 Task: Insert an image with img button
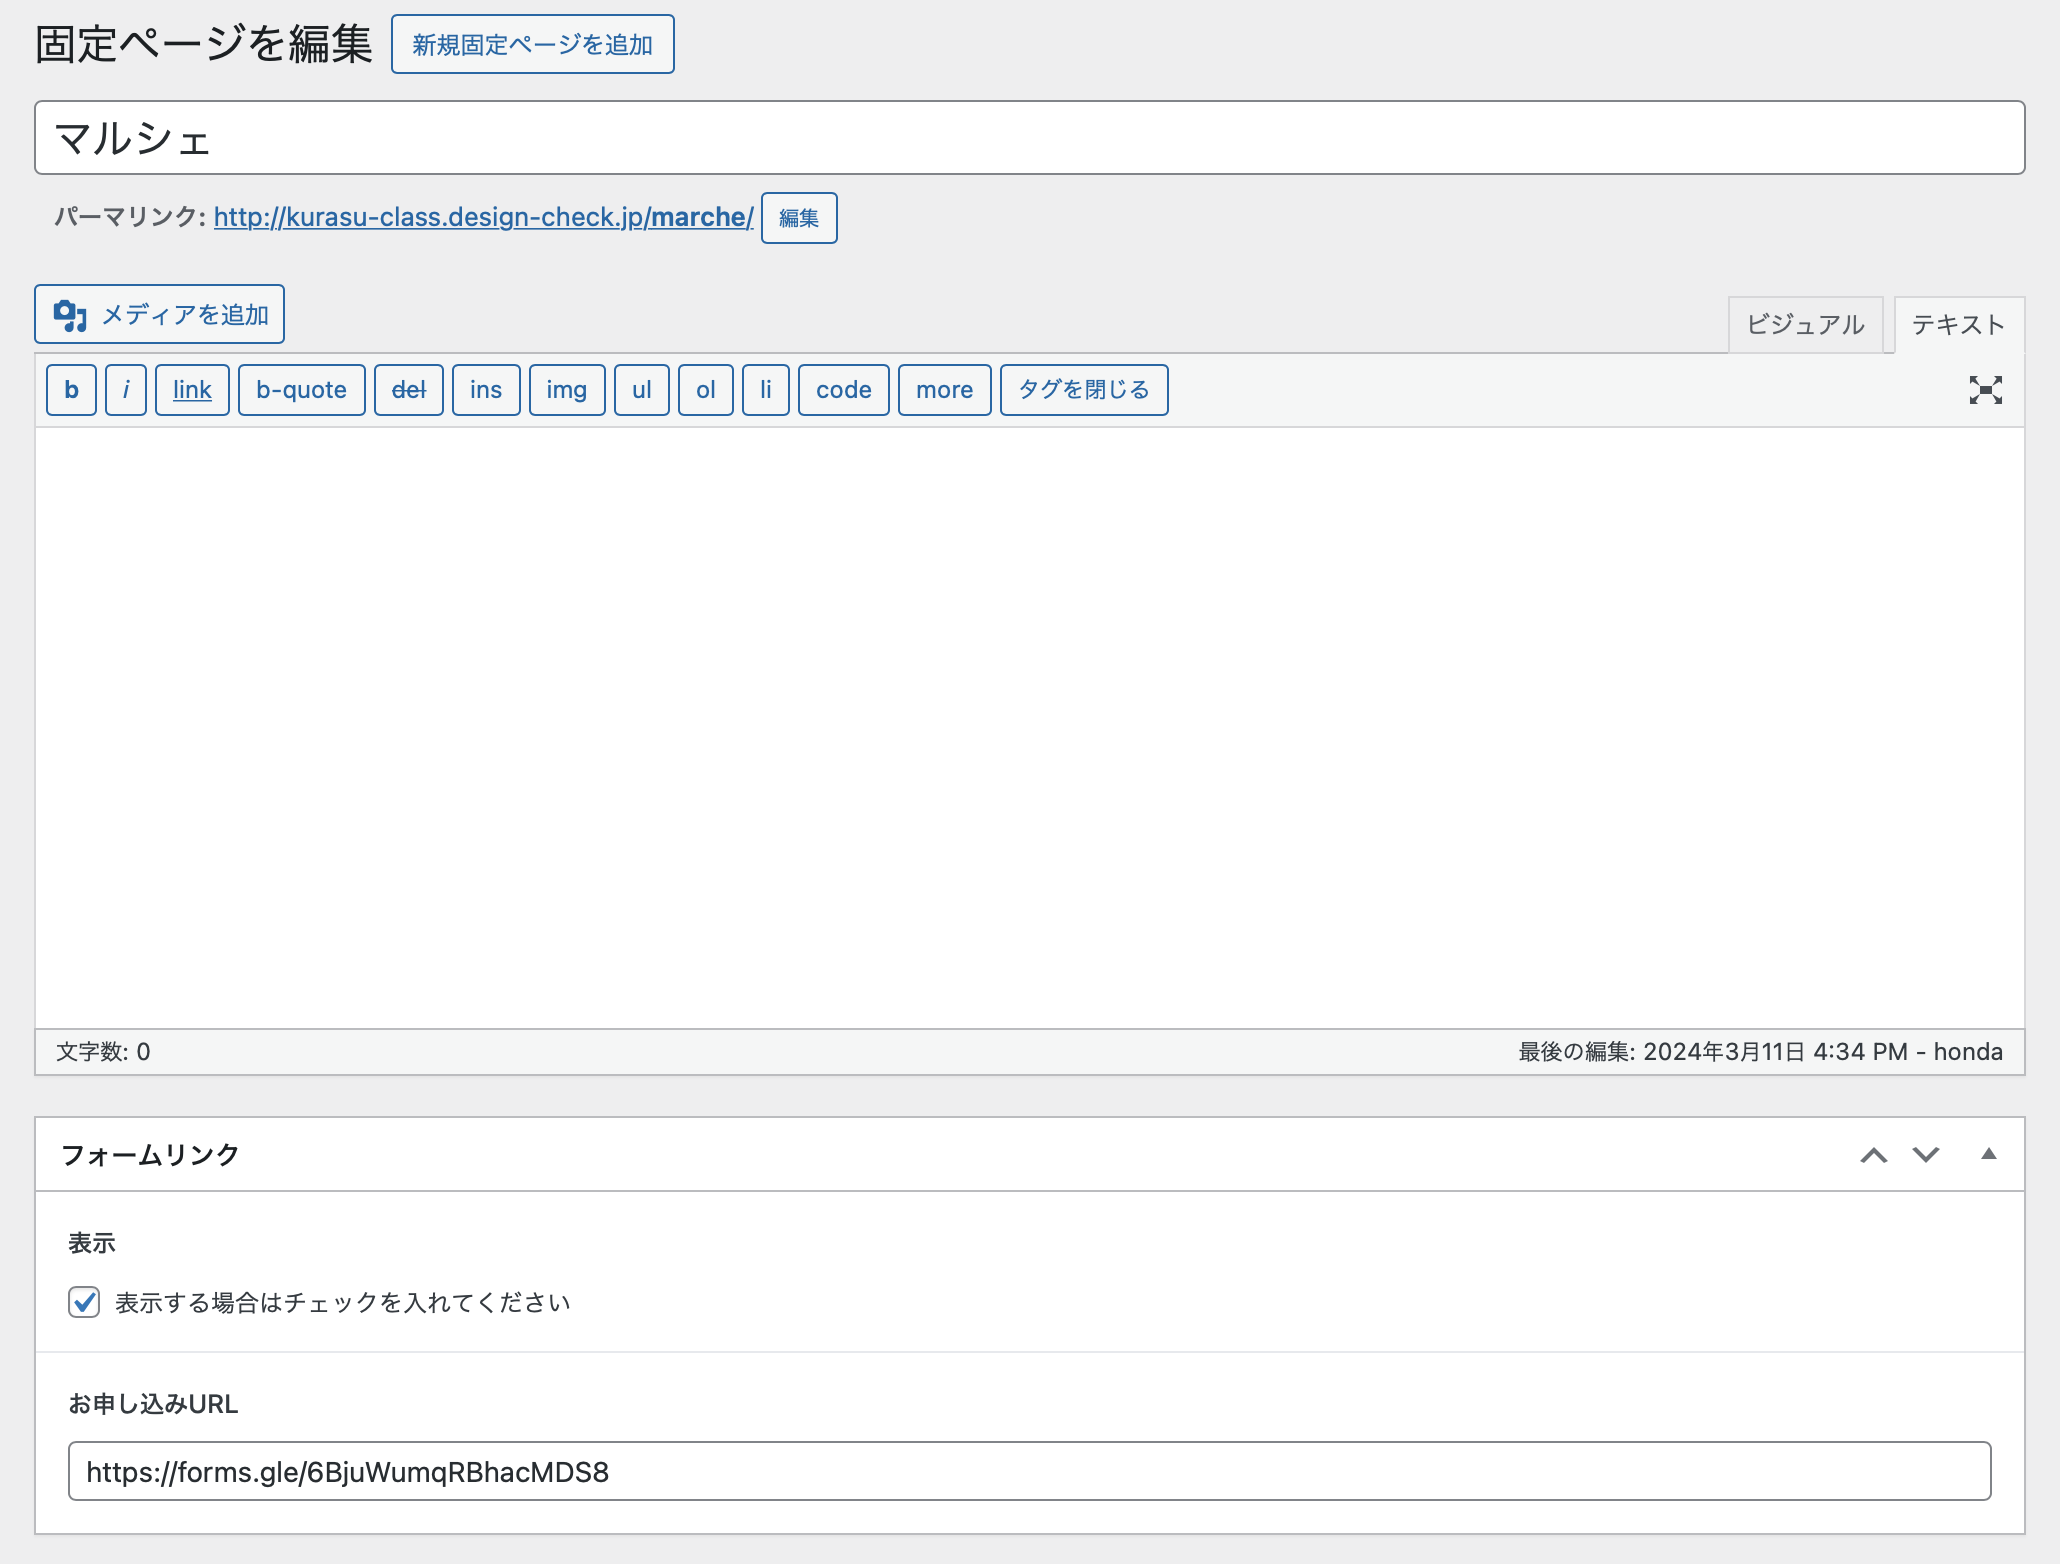coord(566,390)
